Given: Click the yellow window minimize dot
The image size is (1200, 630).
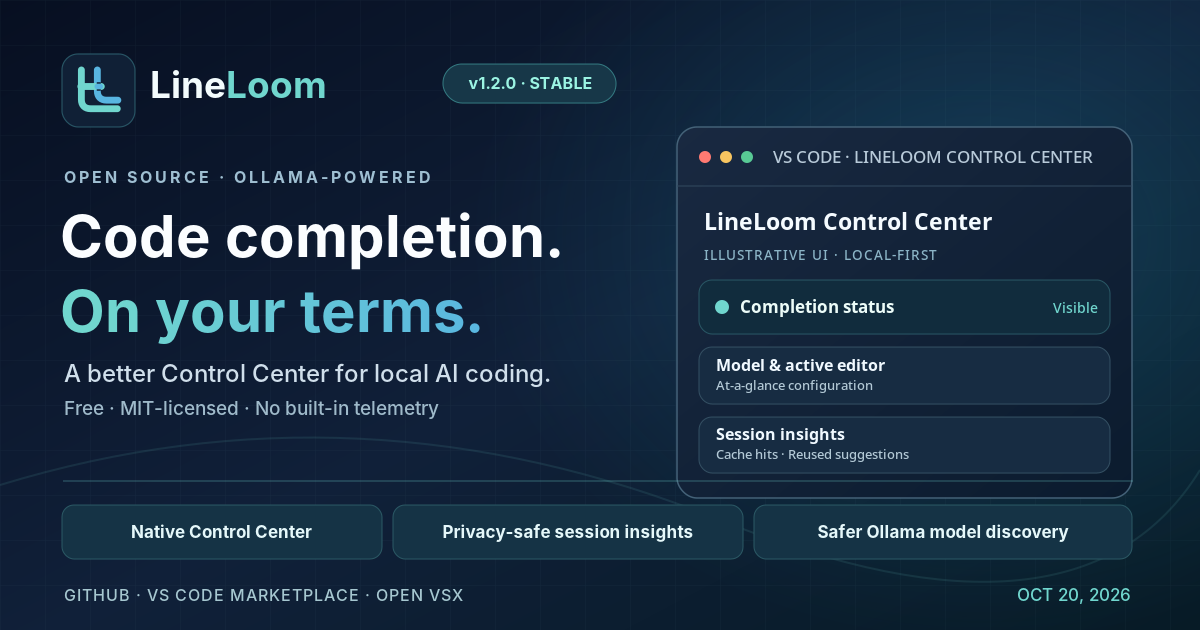Looking at the screenshot, I should click(726, 157).
